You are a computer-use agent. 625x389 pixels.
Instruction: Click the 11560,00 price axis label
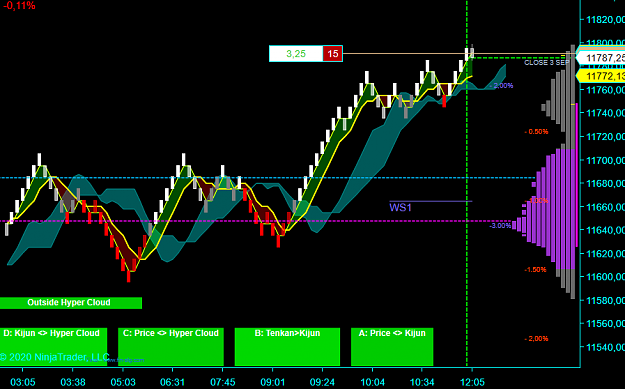pyautogui.click(x=605, y=324)
